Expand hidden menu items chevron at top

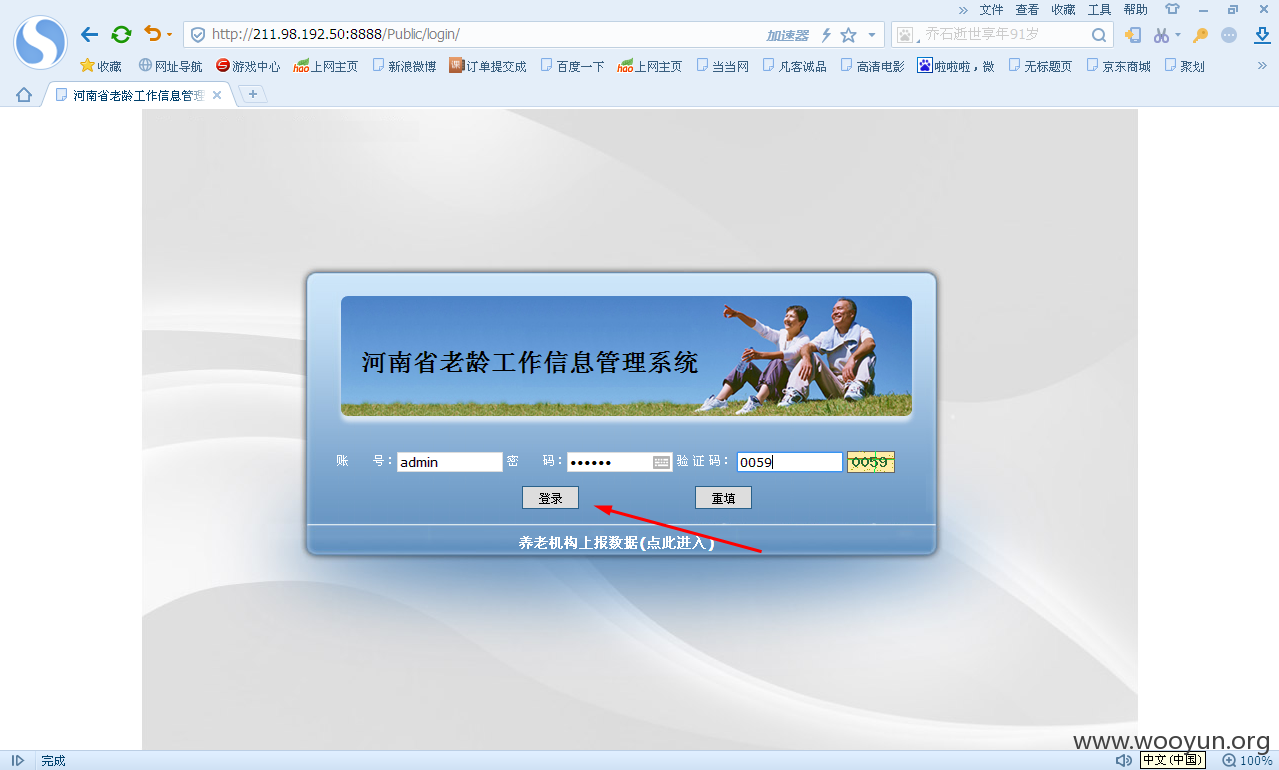pyautogui.click(x=963, y=9)
